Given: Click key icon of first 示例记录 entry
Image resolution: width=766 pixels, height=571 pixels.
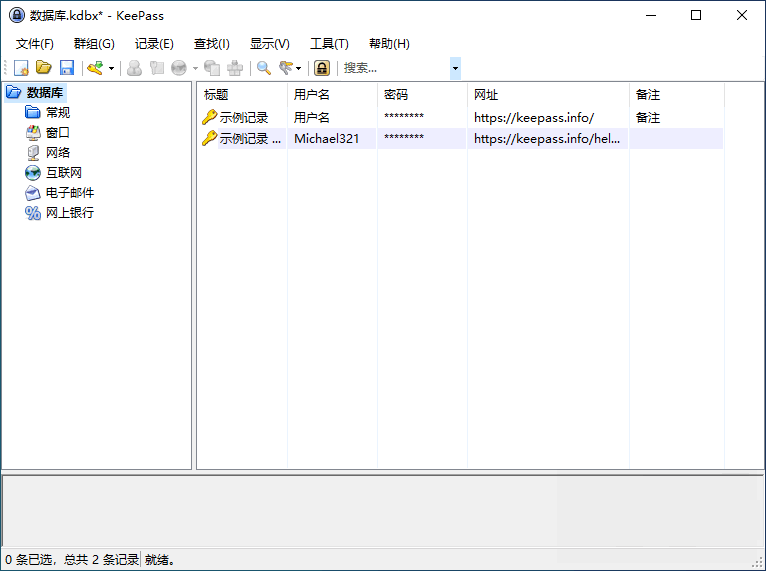Looking at the screenshot, I should (x=210, y=117).
